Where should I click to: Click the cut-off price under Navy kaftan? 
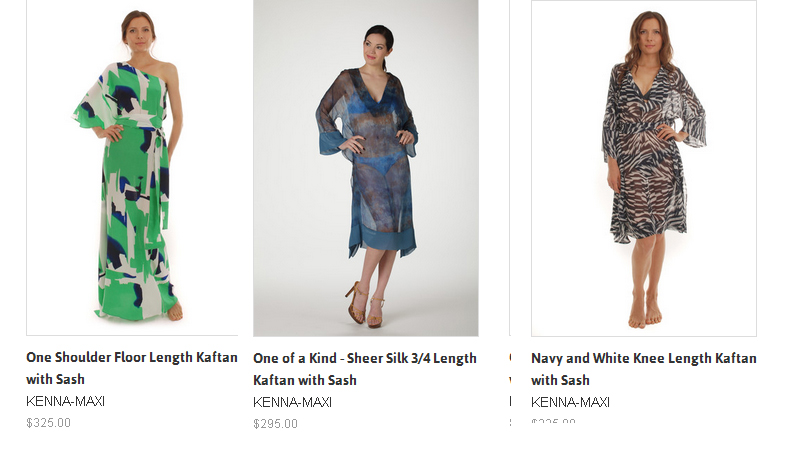(553, 421)
